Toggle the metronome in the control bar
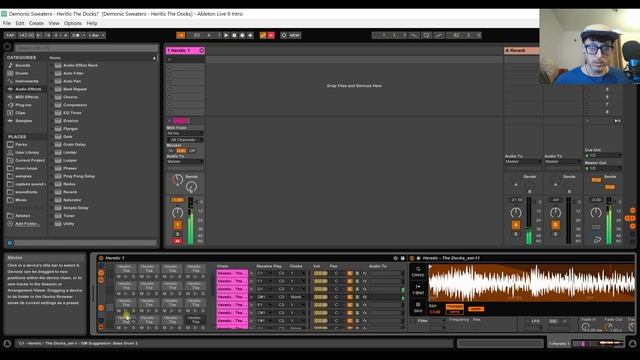The width and height of the screenshot is (640, 360). pyautogui.click(x=76, y=36)
